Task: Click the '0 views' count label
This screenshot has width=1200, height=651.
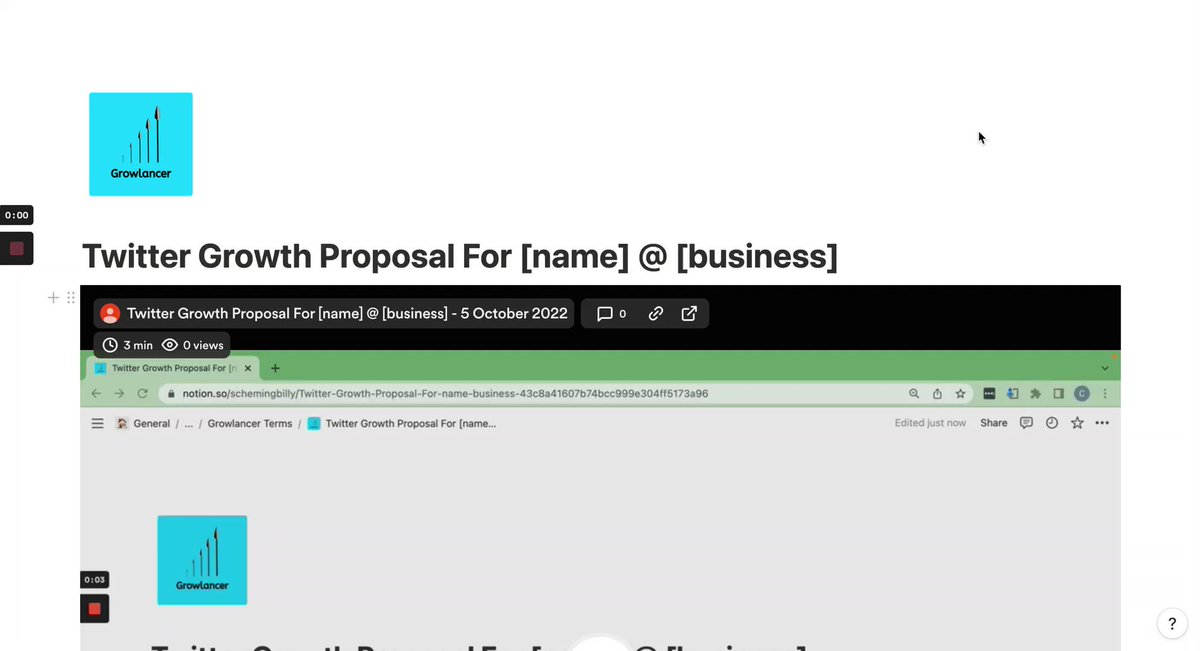Action: [204, 345]
